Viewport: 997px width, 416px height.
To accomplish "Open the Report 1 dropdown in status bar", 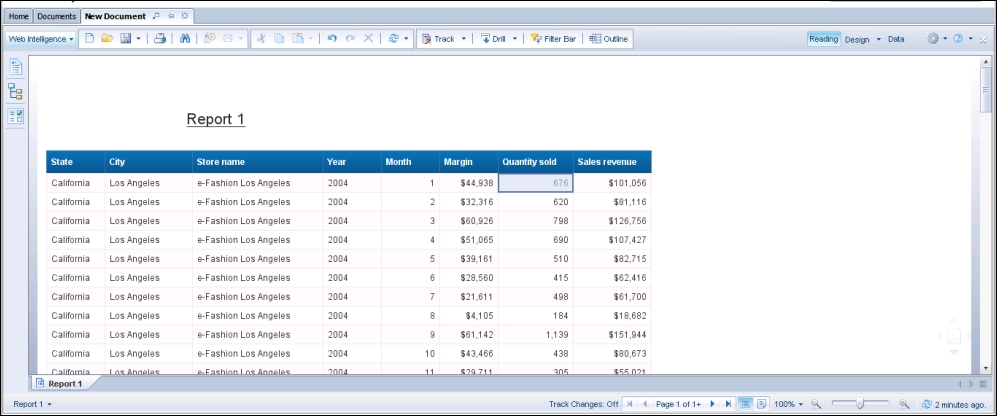I will (32, 404).
